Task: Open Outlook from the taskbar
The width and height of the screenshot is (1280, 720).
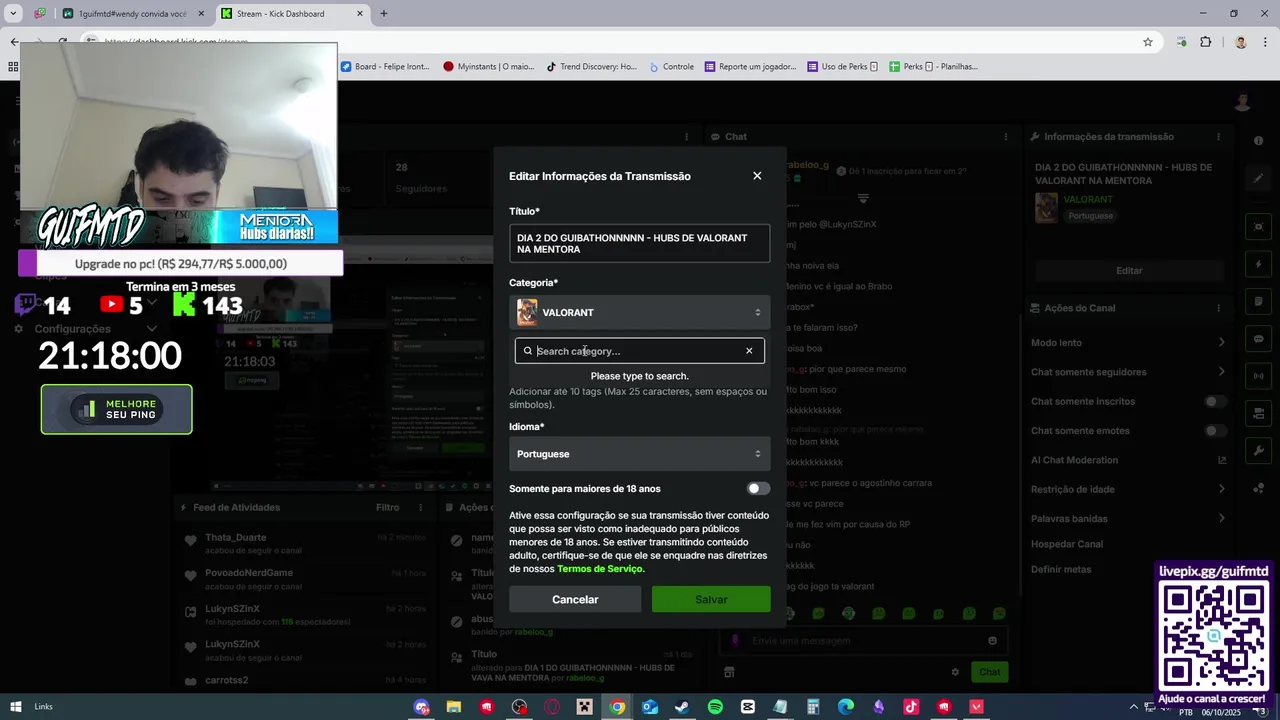Action: click(650, 707)
